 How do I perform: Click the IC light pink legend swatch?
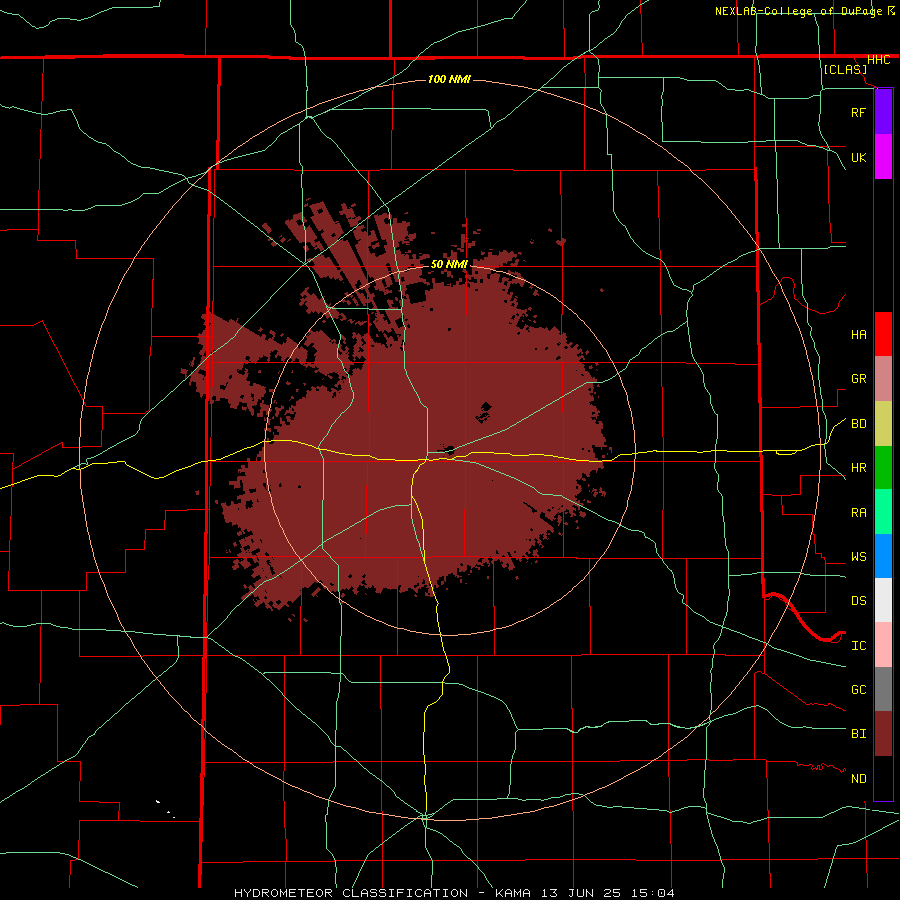click(x=883, y=645)
